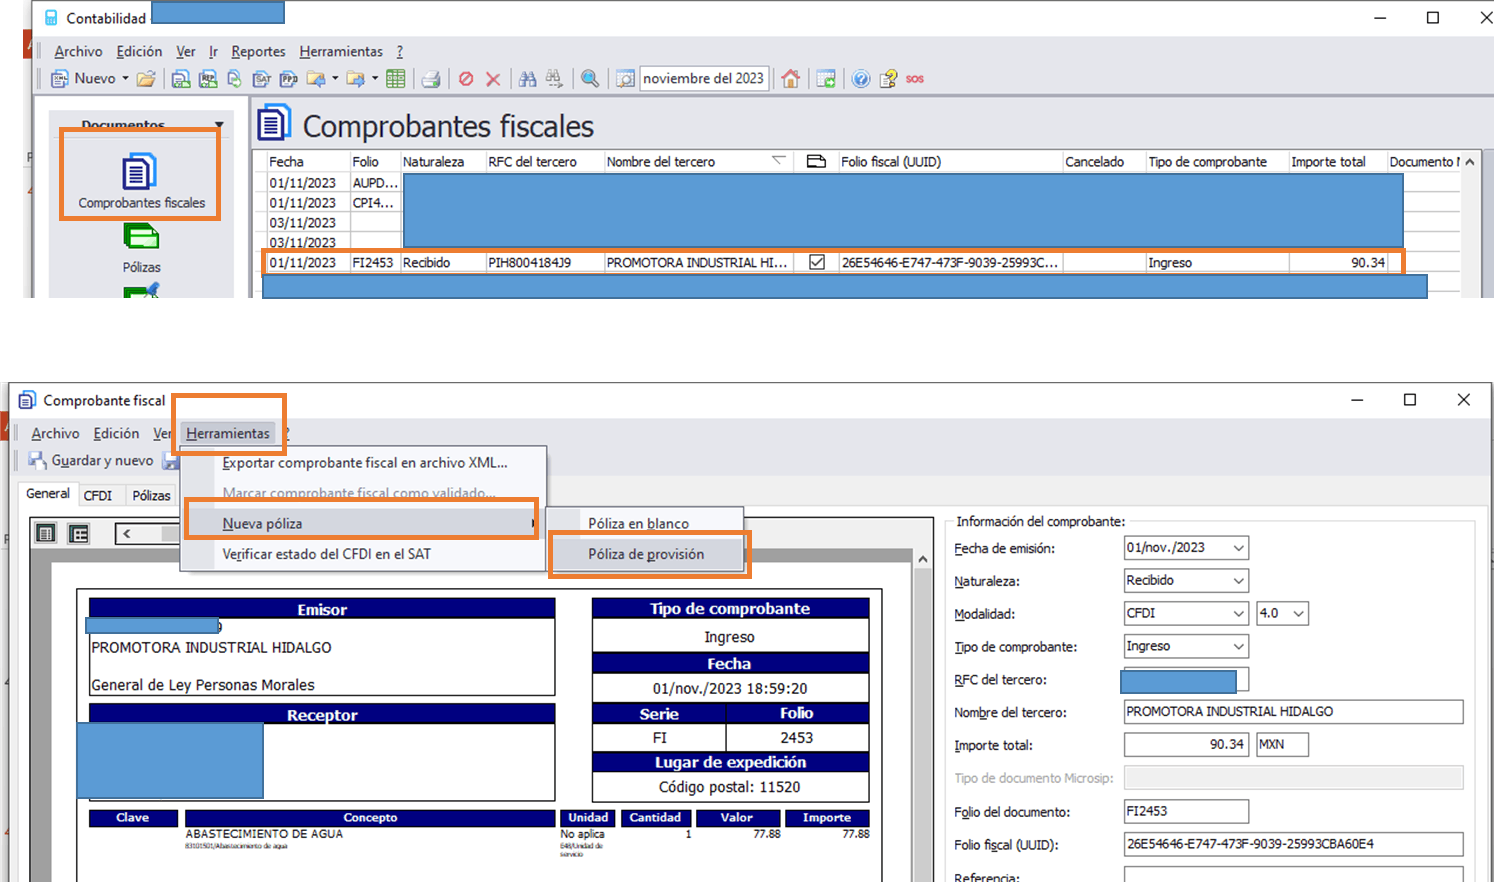1494x882 pixels.
Task: Click Guardar y nuevo button
Action: (x=91, y=461)
